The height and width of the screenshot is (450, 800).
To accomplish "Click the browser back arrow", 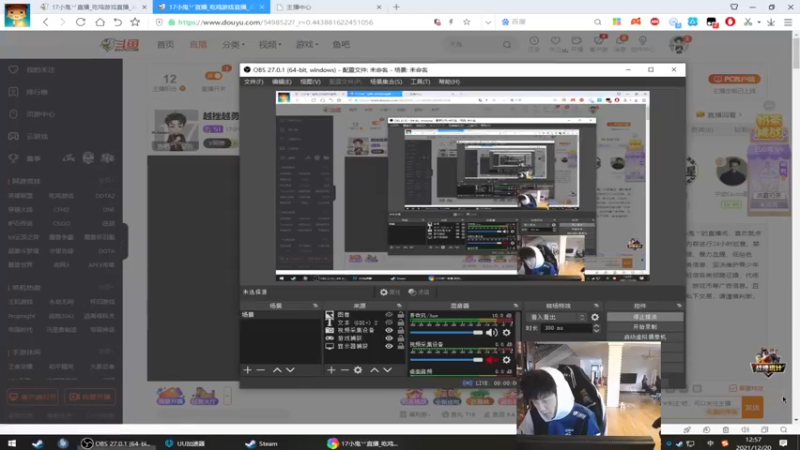I will click(46, 22).
